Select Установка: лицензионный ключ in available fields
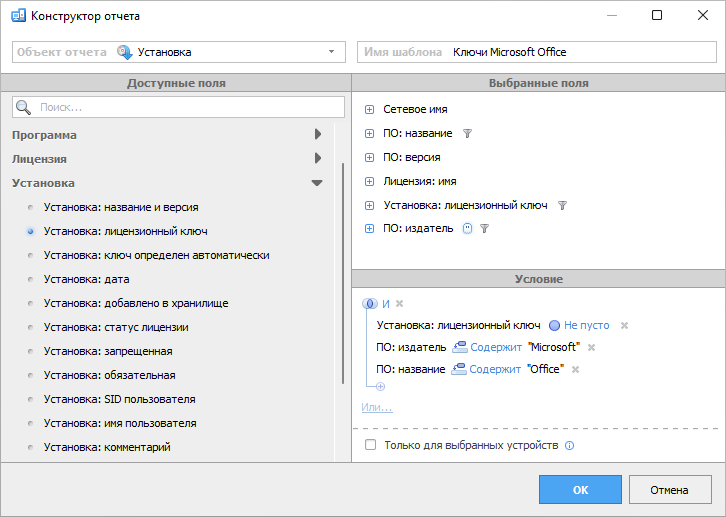Image resolution: width=726 pixels, height=517 pixels. 125,231
